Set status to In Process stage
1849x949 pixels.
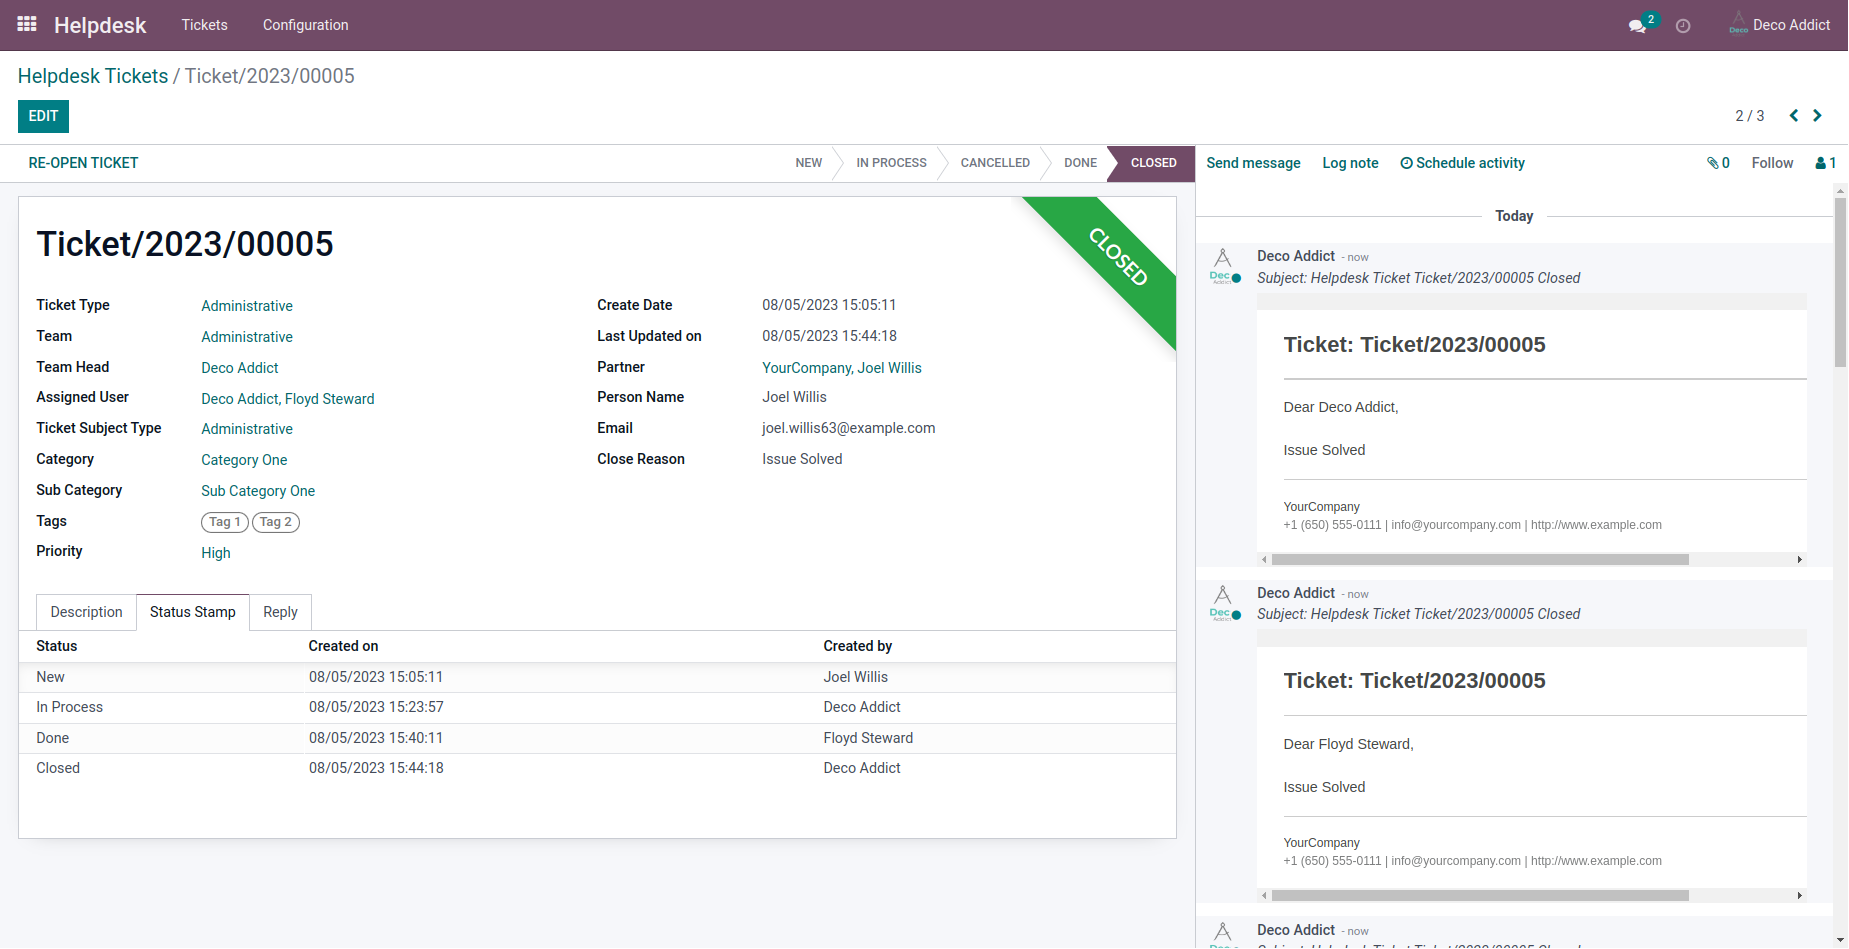[891, 163]
